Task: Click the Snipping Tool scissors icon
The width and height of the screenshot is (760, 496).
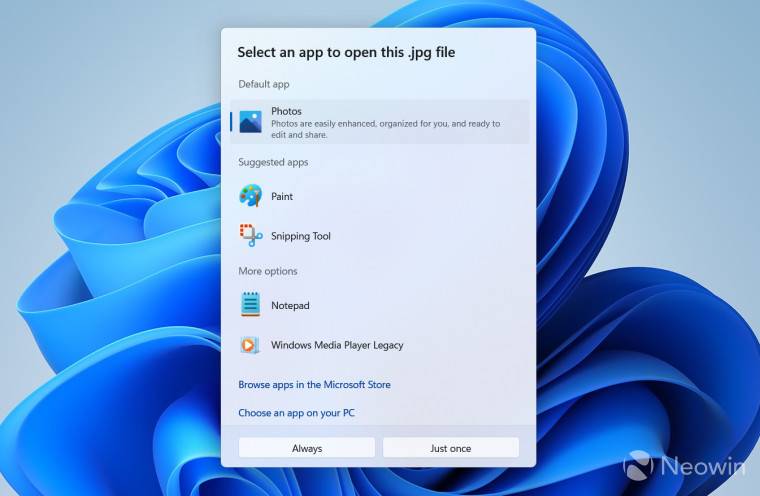Action: pos(251,236)
